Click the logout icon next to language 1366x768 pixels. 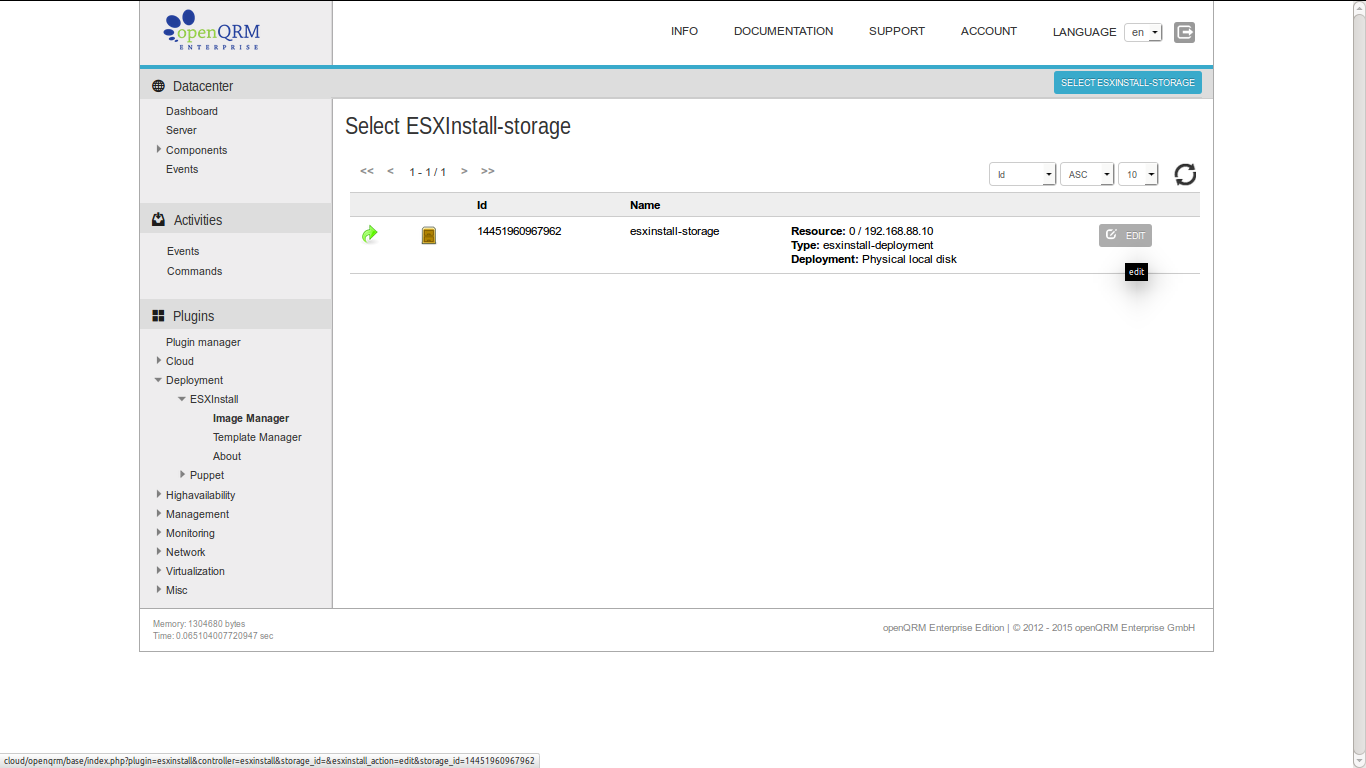point(1184,32)
